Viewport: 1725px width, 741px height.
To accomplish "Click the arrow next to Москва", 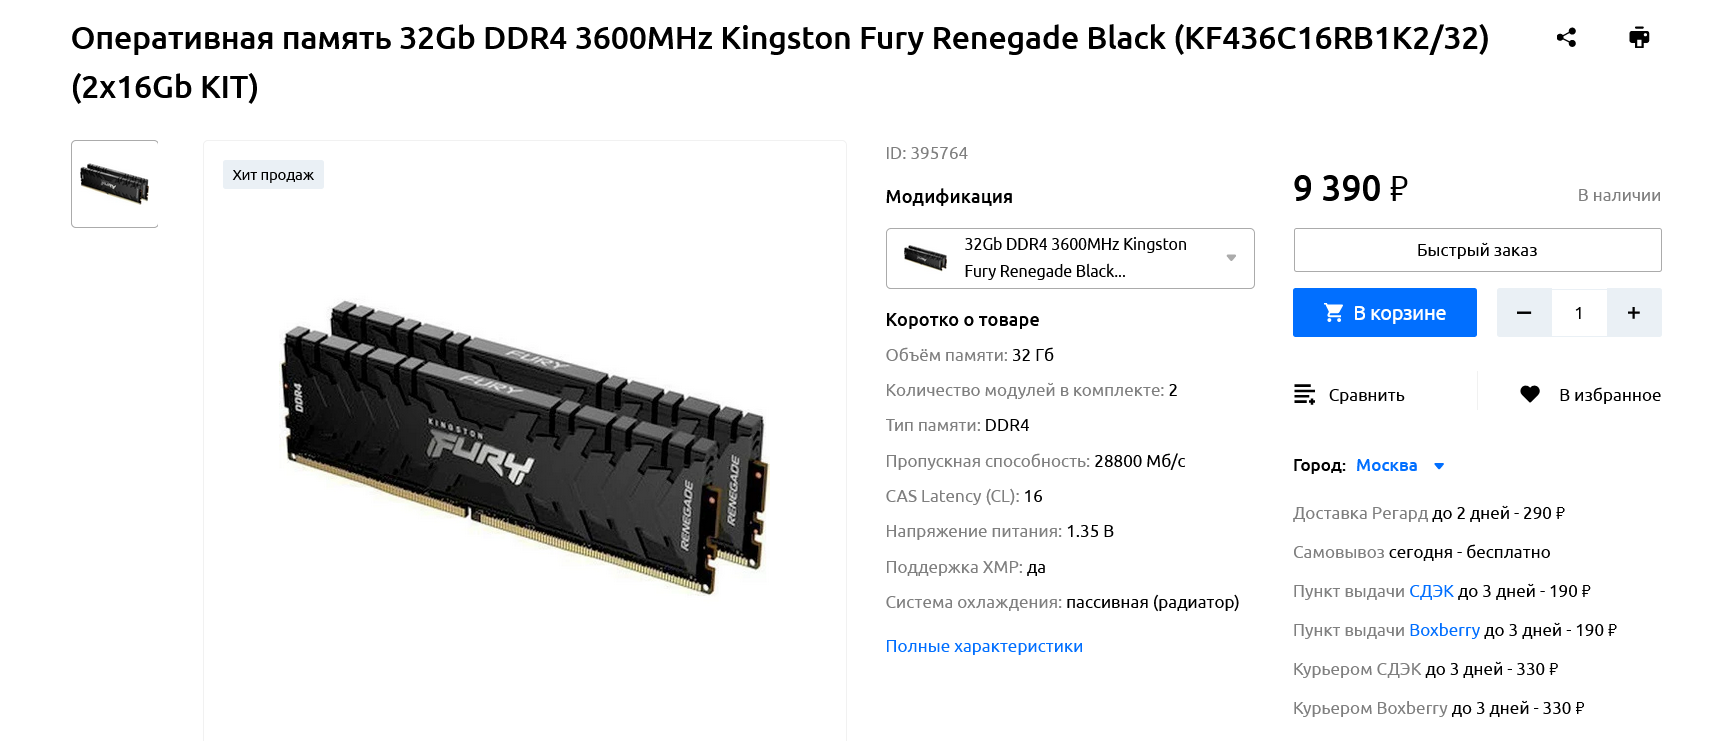I will 1439,466.
